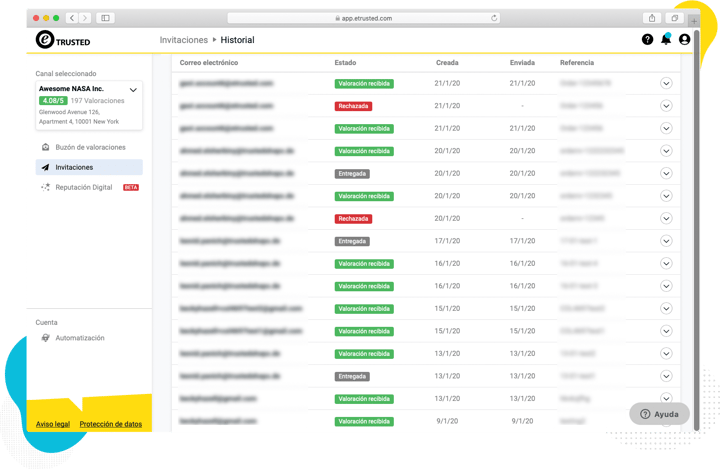The width and height of the screenshot is (720, 469).
Task: Click the 4.08/5 rating badge
Action: coord(53,101)
